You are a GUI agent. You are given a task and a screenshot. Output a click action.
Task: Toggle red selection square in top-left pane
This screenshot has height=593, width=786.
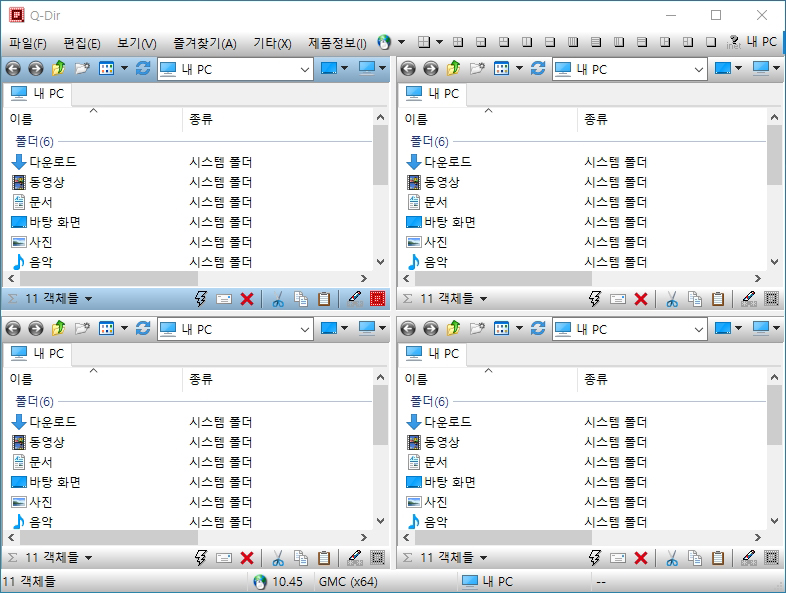pyautogui.click(x=377, y=299)
